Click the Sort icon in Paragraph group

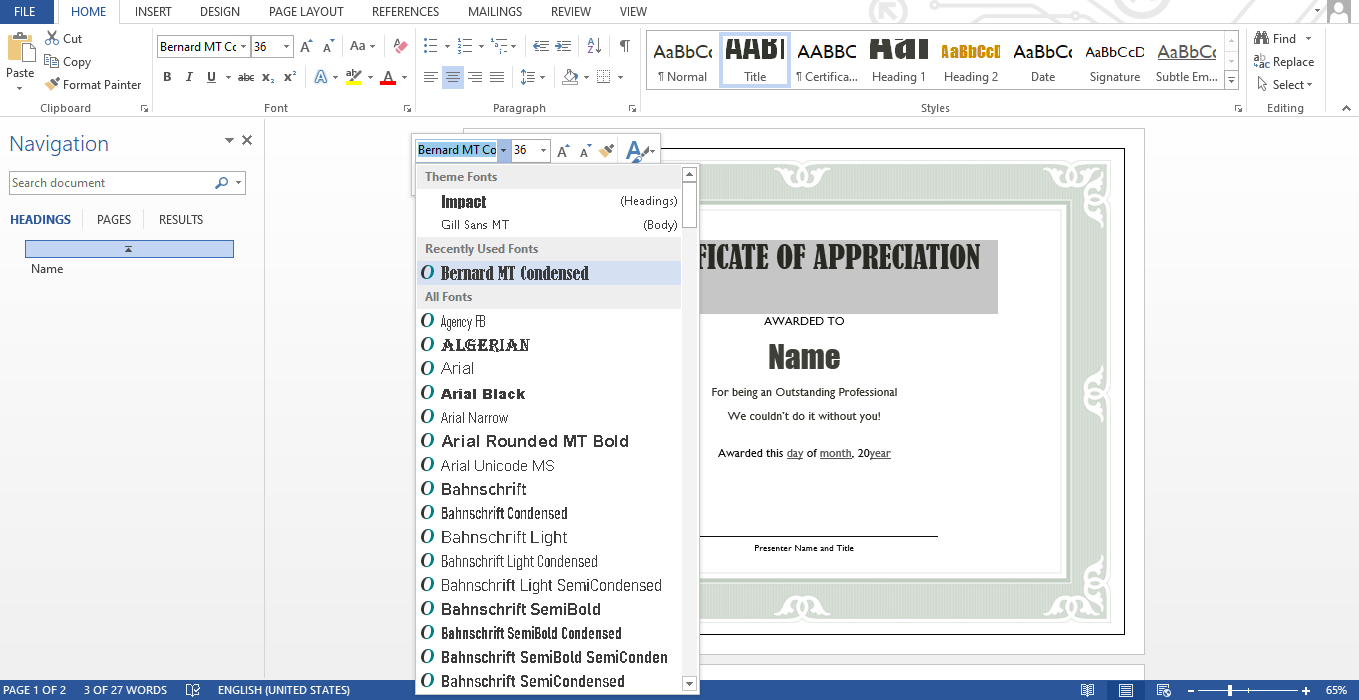(592, 46)
